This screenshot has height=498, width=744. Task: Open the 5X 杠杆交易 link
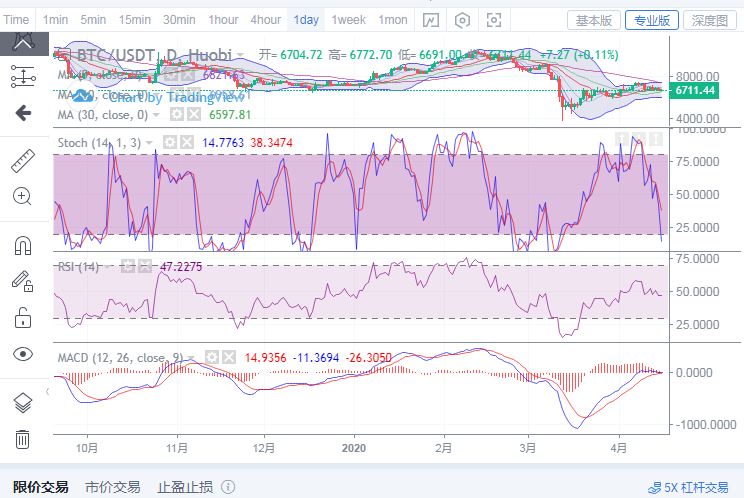pos(688,488)
